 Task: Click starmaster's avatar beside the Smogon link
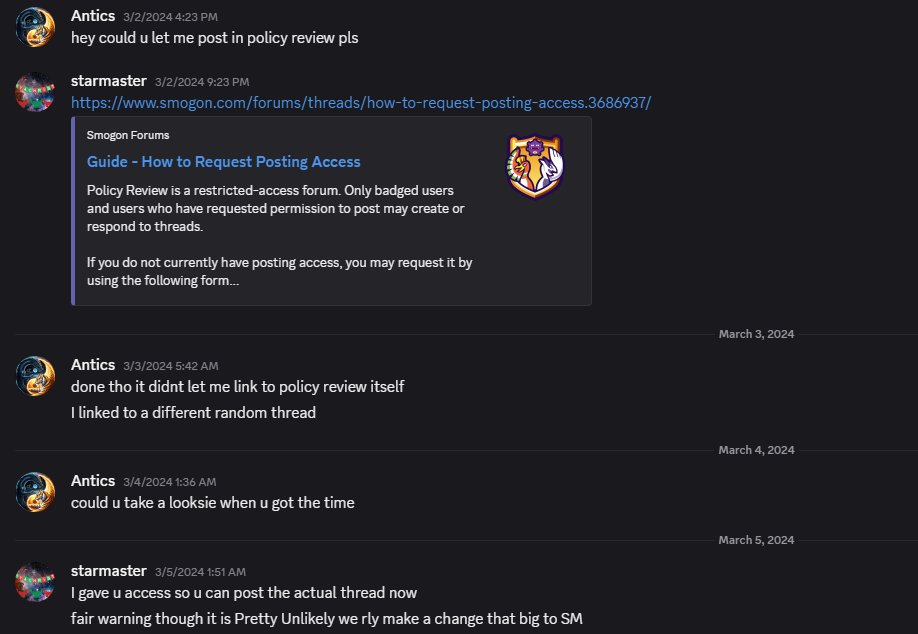point(35,91)
